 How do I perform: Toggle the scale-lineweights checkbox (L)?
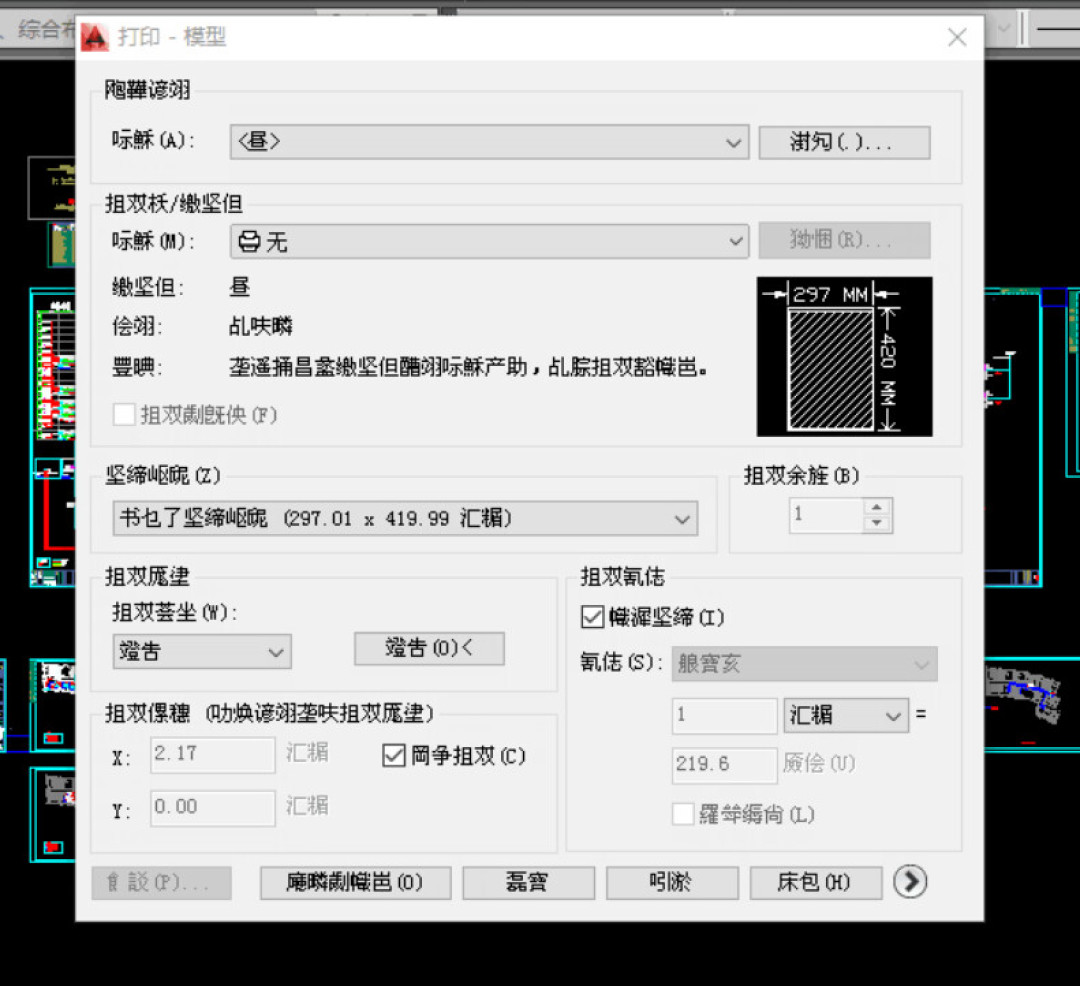point(683,814)
